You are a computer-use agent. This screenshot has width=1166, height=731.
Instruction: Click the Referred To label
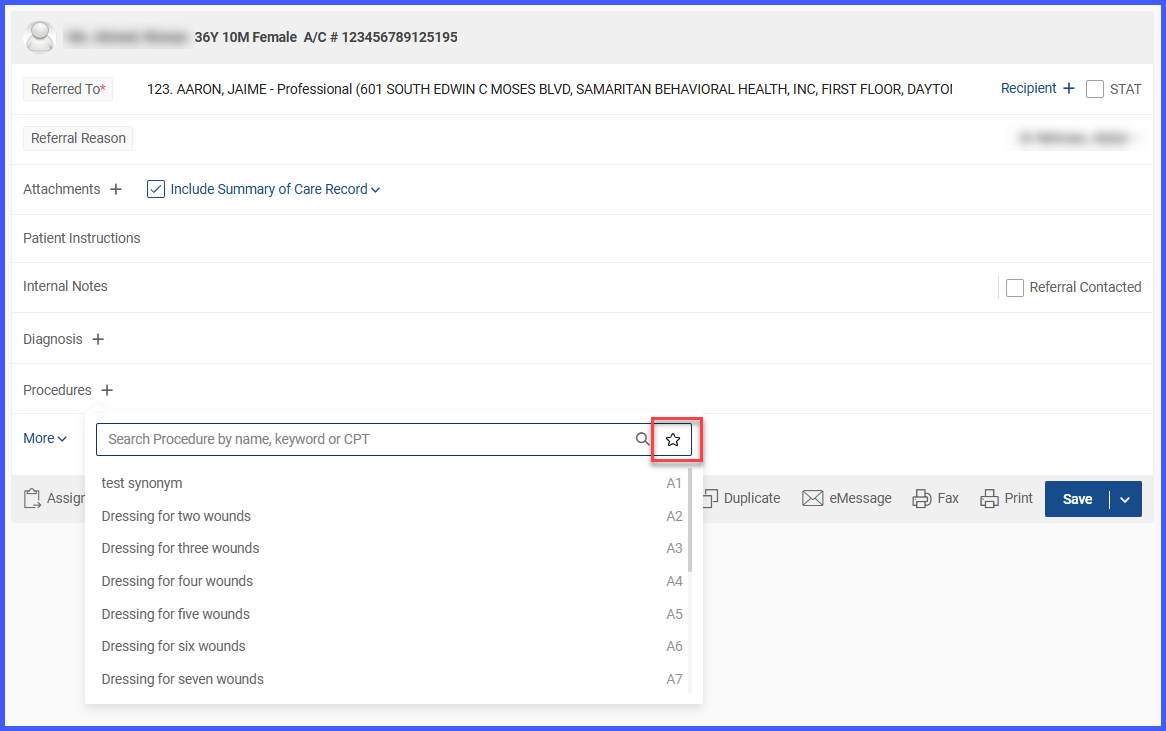click(x=68, y=89)
